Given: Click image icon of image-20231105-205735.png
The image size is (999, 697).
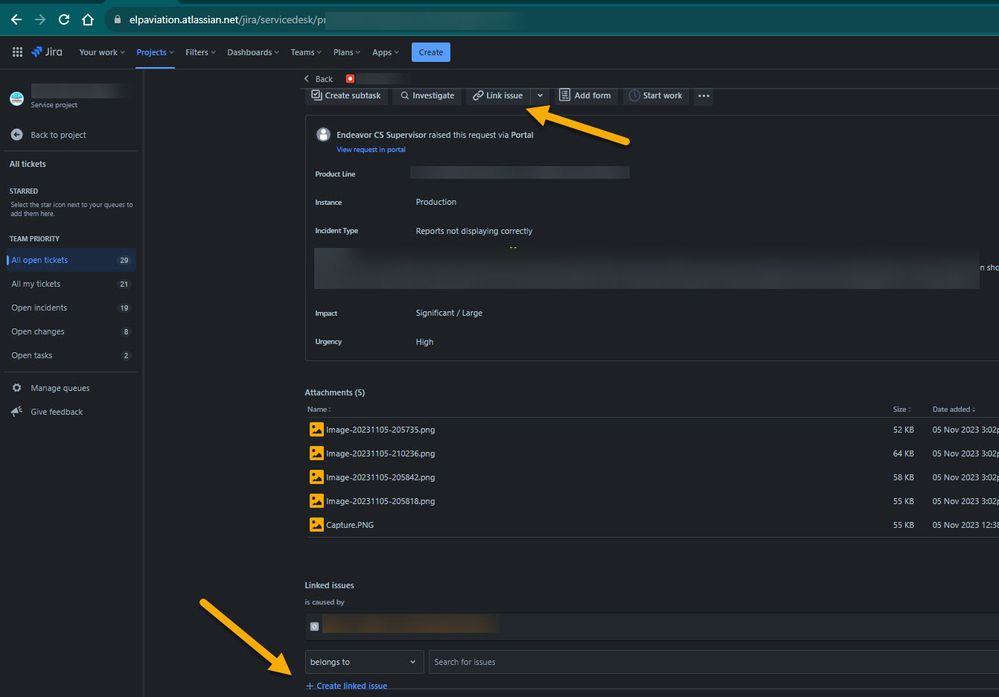Looking at the screenshot, I should pos(317,429).
